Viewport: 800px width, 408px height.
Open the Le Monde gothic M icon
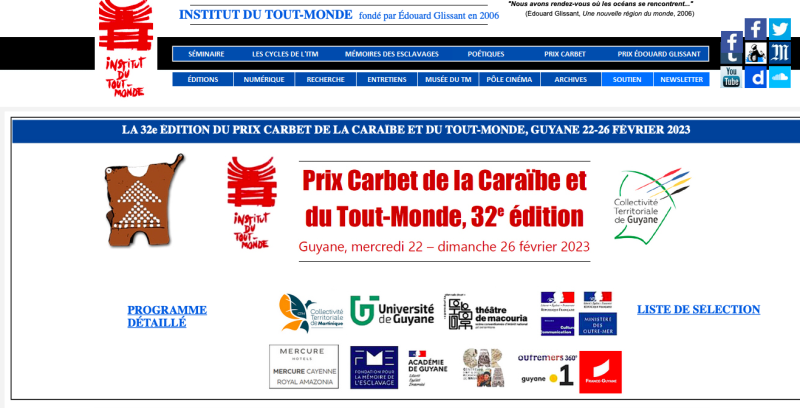pyautogui.click(x=780, y=53)
